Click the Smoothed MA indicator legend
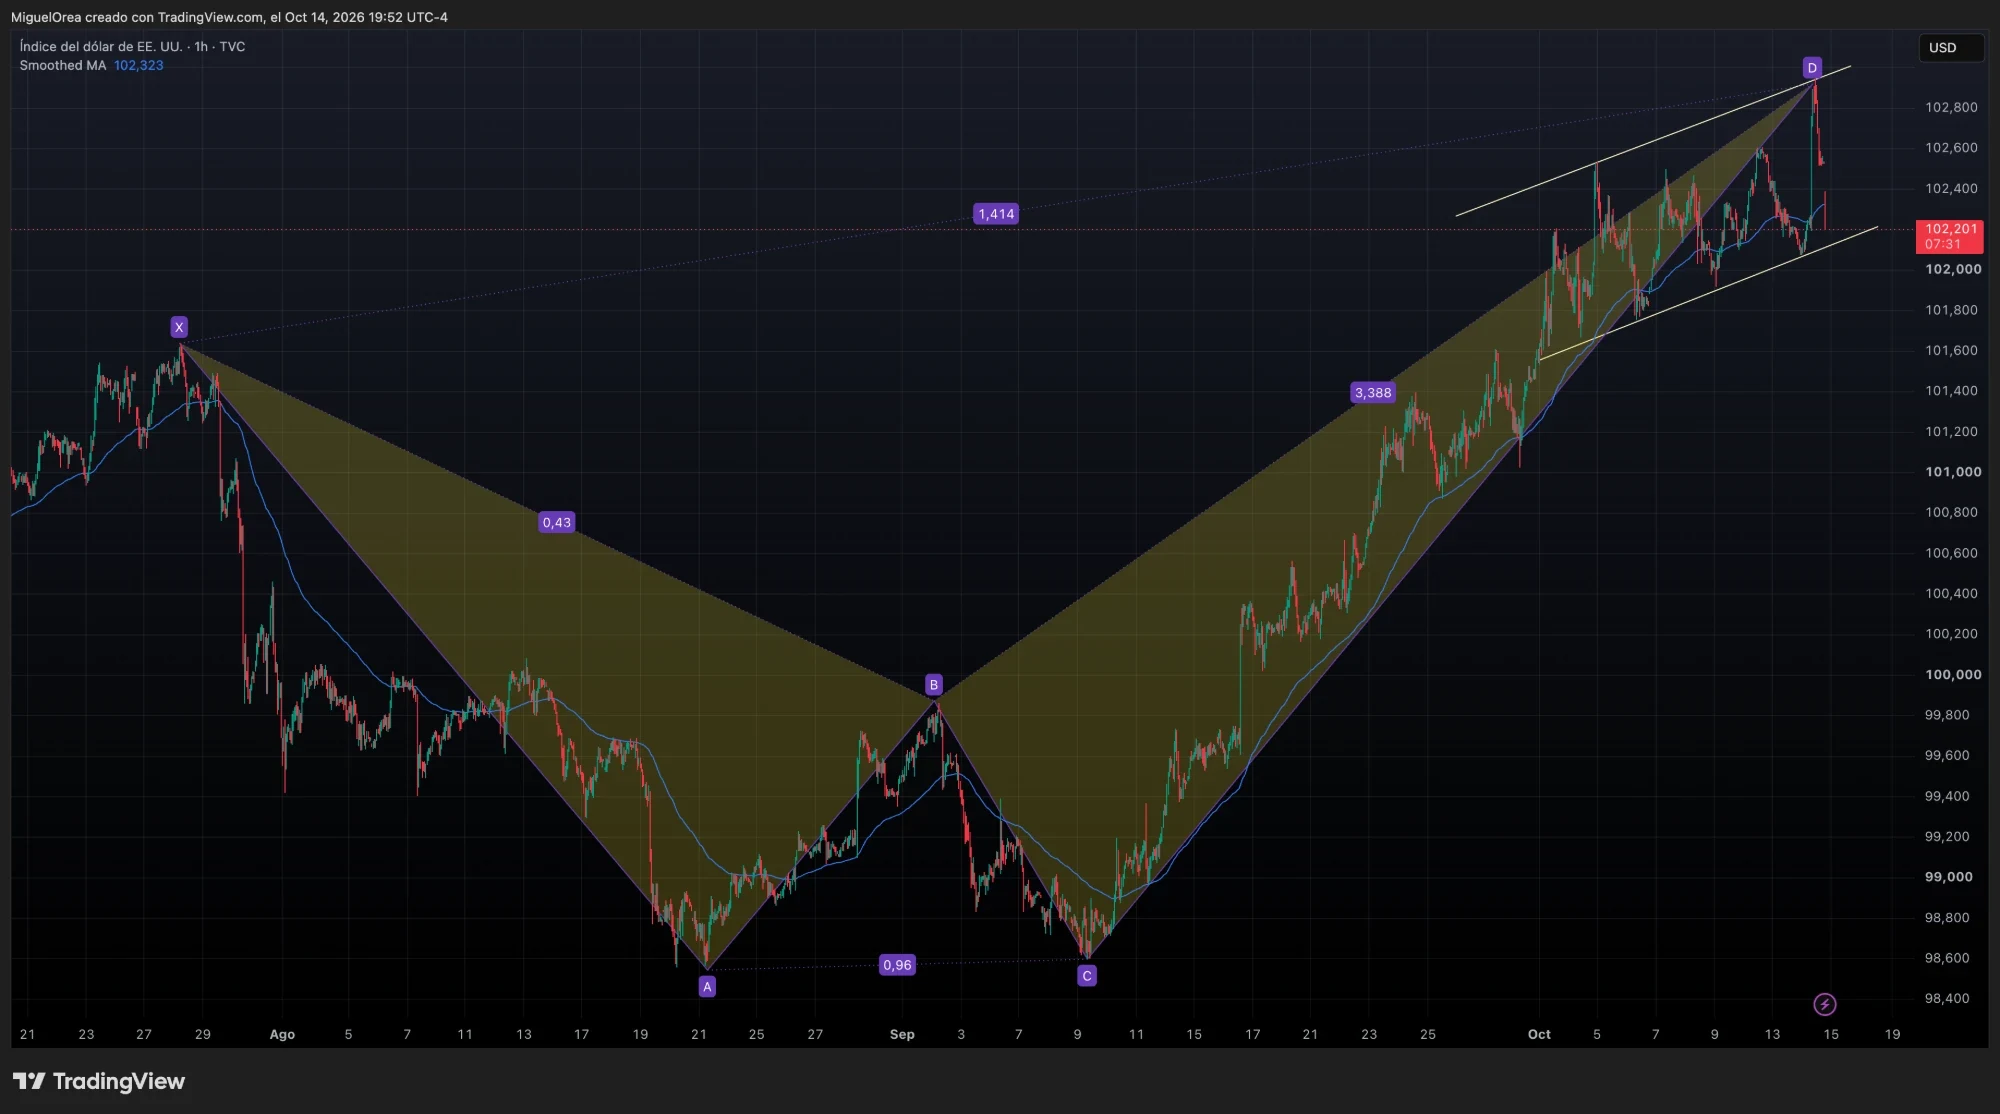Viewport: 2000px width, 1114px height. 62,66
